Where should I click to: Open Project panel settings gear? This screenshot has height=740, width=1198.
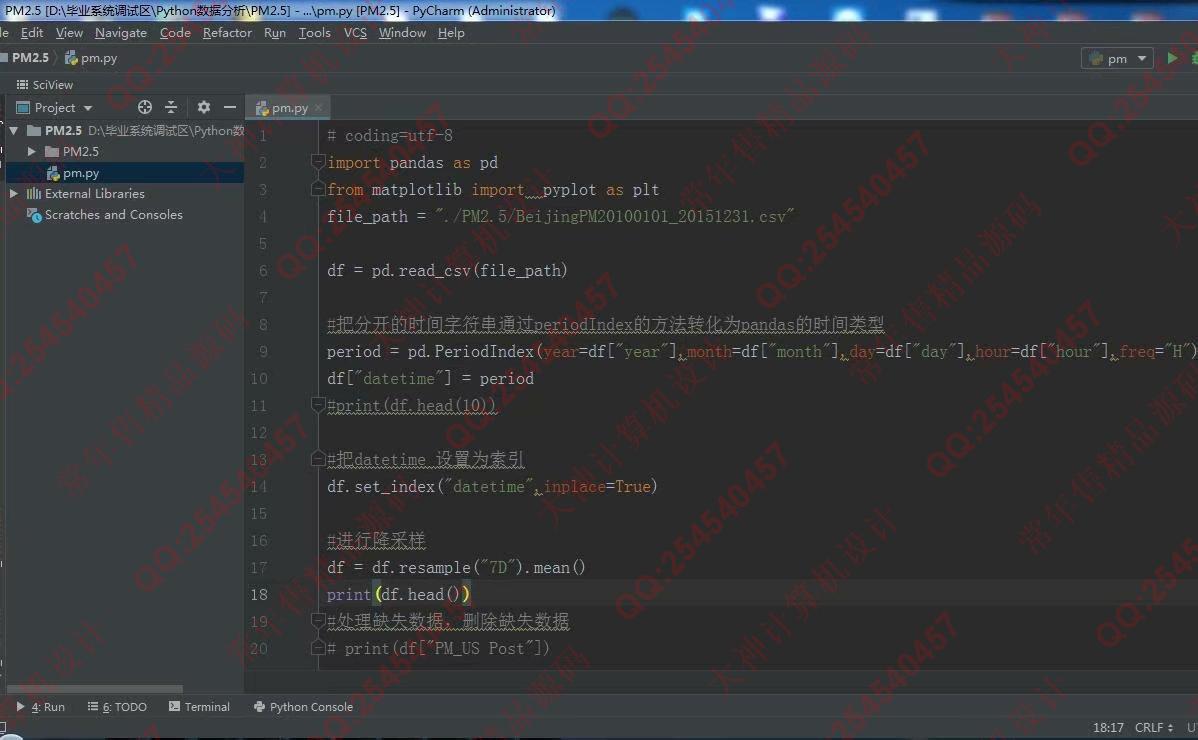[203, 107]
